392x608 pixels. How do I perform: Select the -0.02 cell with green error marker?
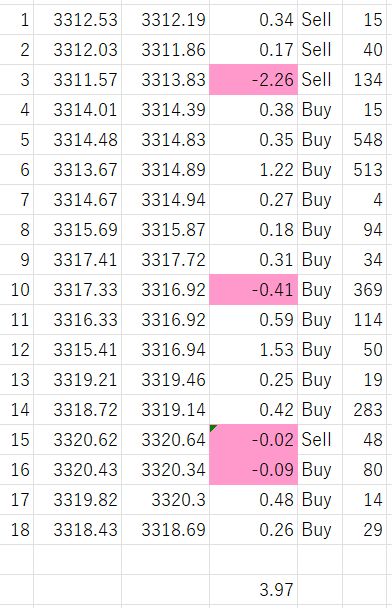254,439
